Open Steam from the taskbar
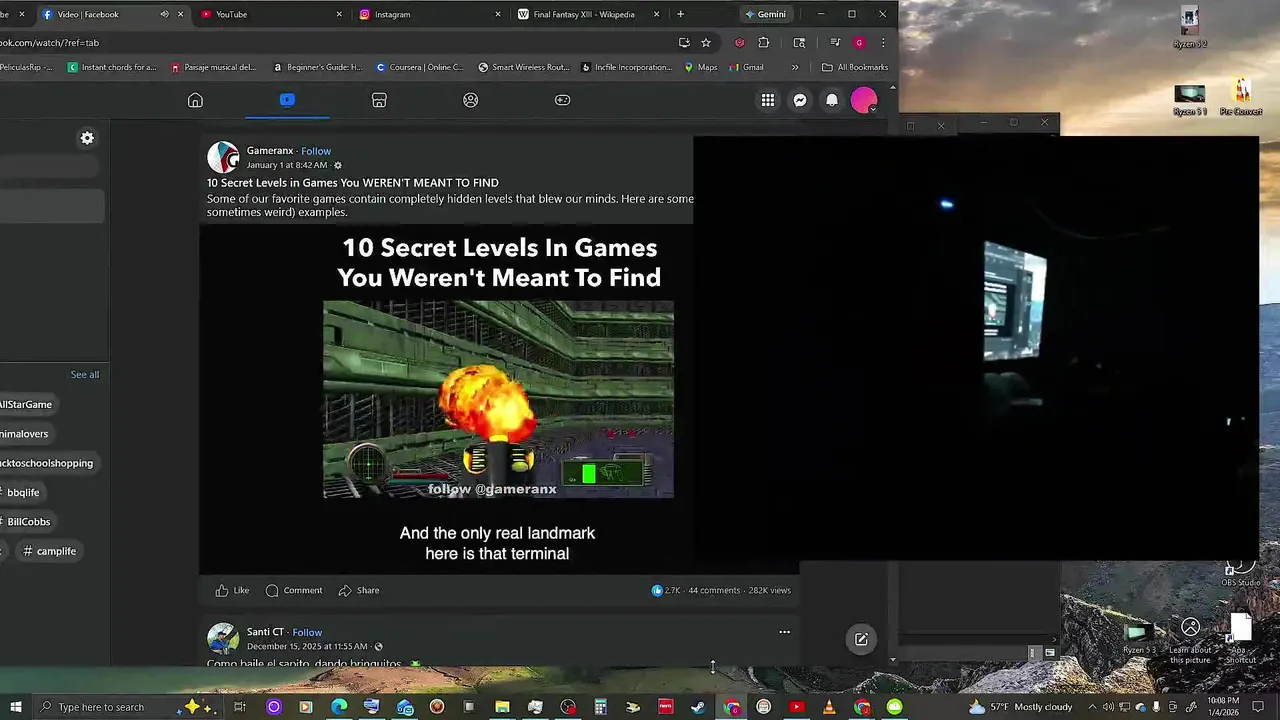Image resolution: width=1280 pixels, height=720 pixels. 697,707
